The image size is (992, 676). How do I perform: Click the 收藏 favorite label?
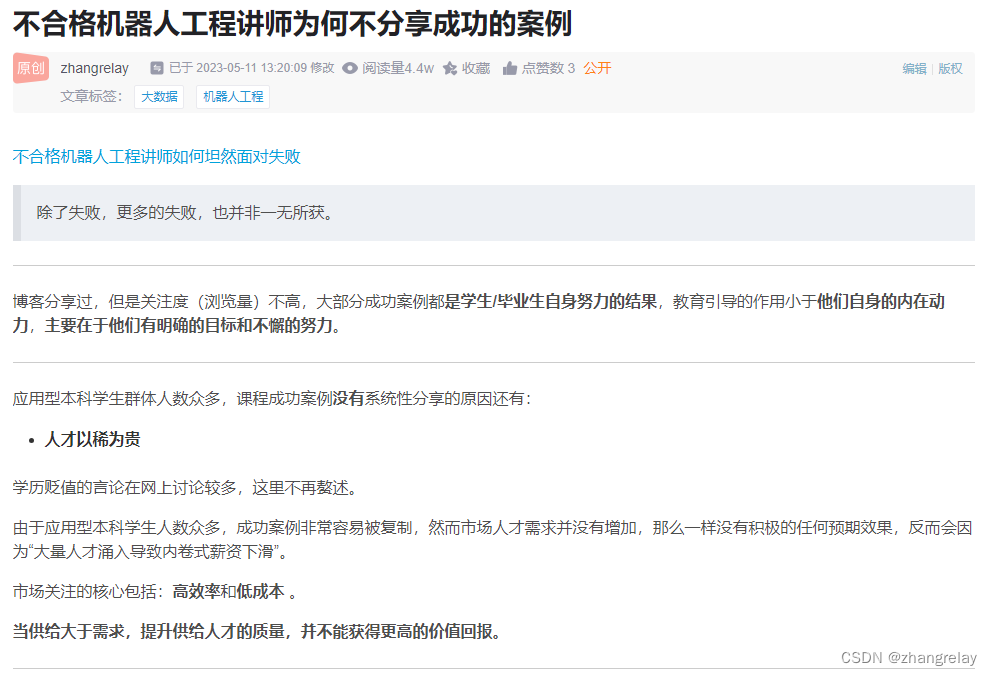coord(476,68)
